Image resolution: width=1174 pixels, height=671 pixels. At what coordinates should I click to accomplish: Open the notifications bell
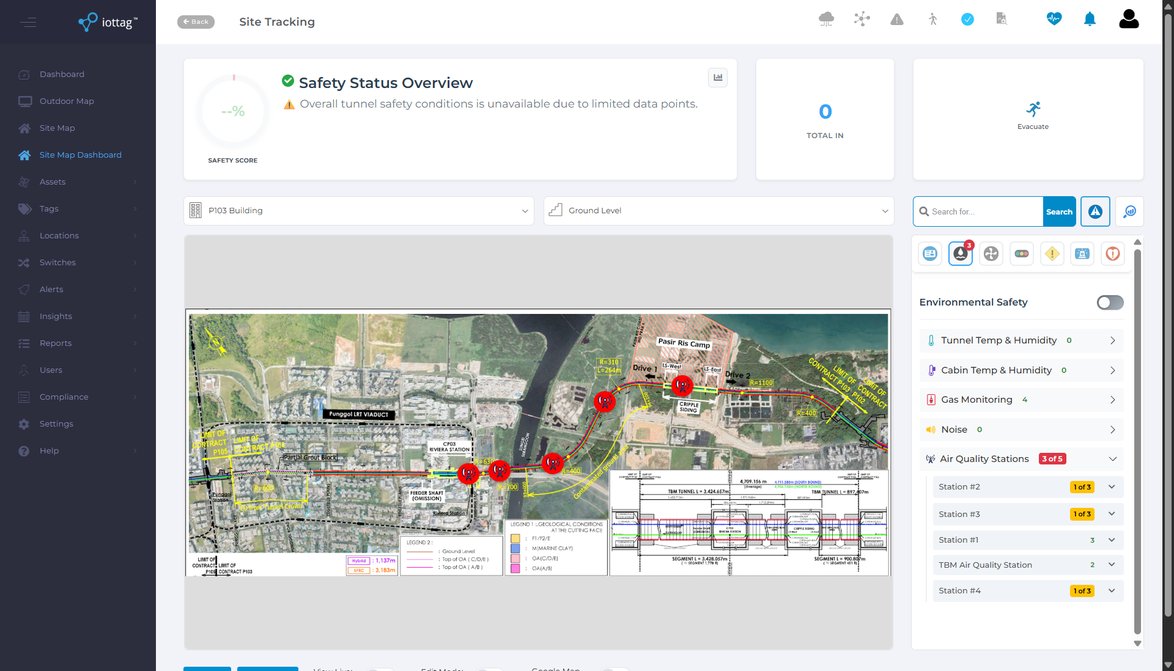coord(1090,19)
